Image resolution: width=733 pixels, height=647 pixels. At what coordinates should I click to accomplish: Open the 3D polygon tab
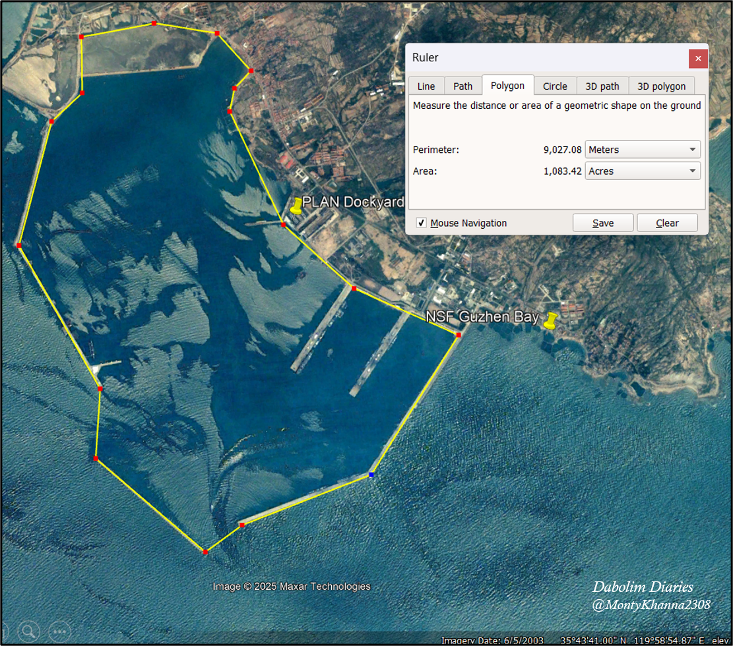[x=662, y=86]
